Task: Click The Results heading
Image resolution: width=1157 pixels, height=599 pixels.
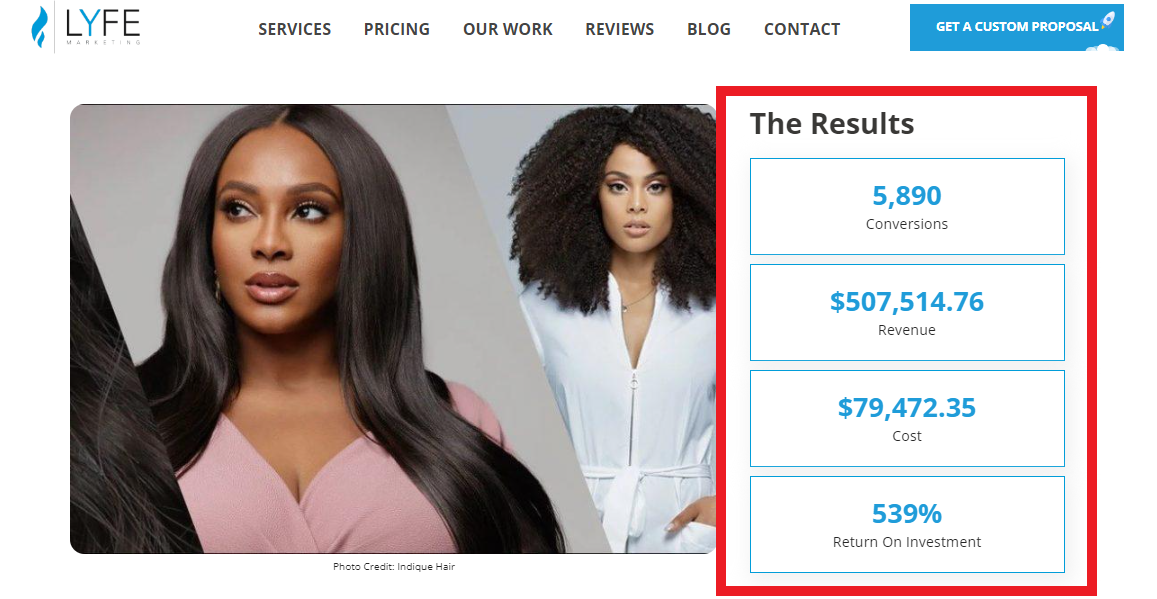Action: click(832, 124)
